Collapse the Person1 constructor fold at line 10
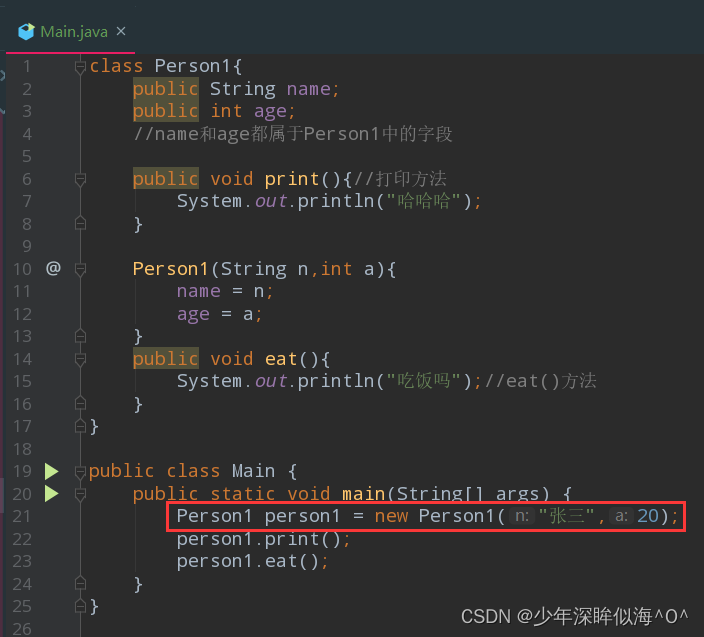This screenshot has width=704, height=637. 80,269
